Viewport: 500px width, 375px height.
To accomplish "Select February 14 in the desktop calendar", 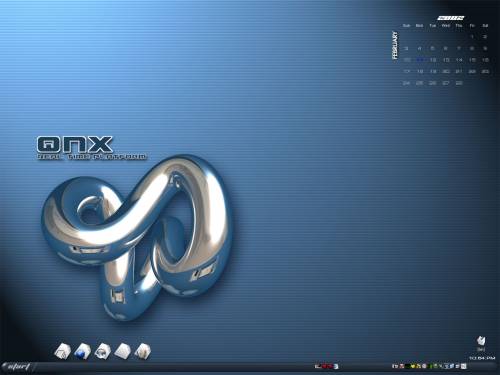I will click(459, 60).
